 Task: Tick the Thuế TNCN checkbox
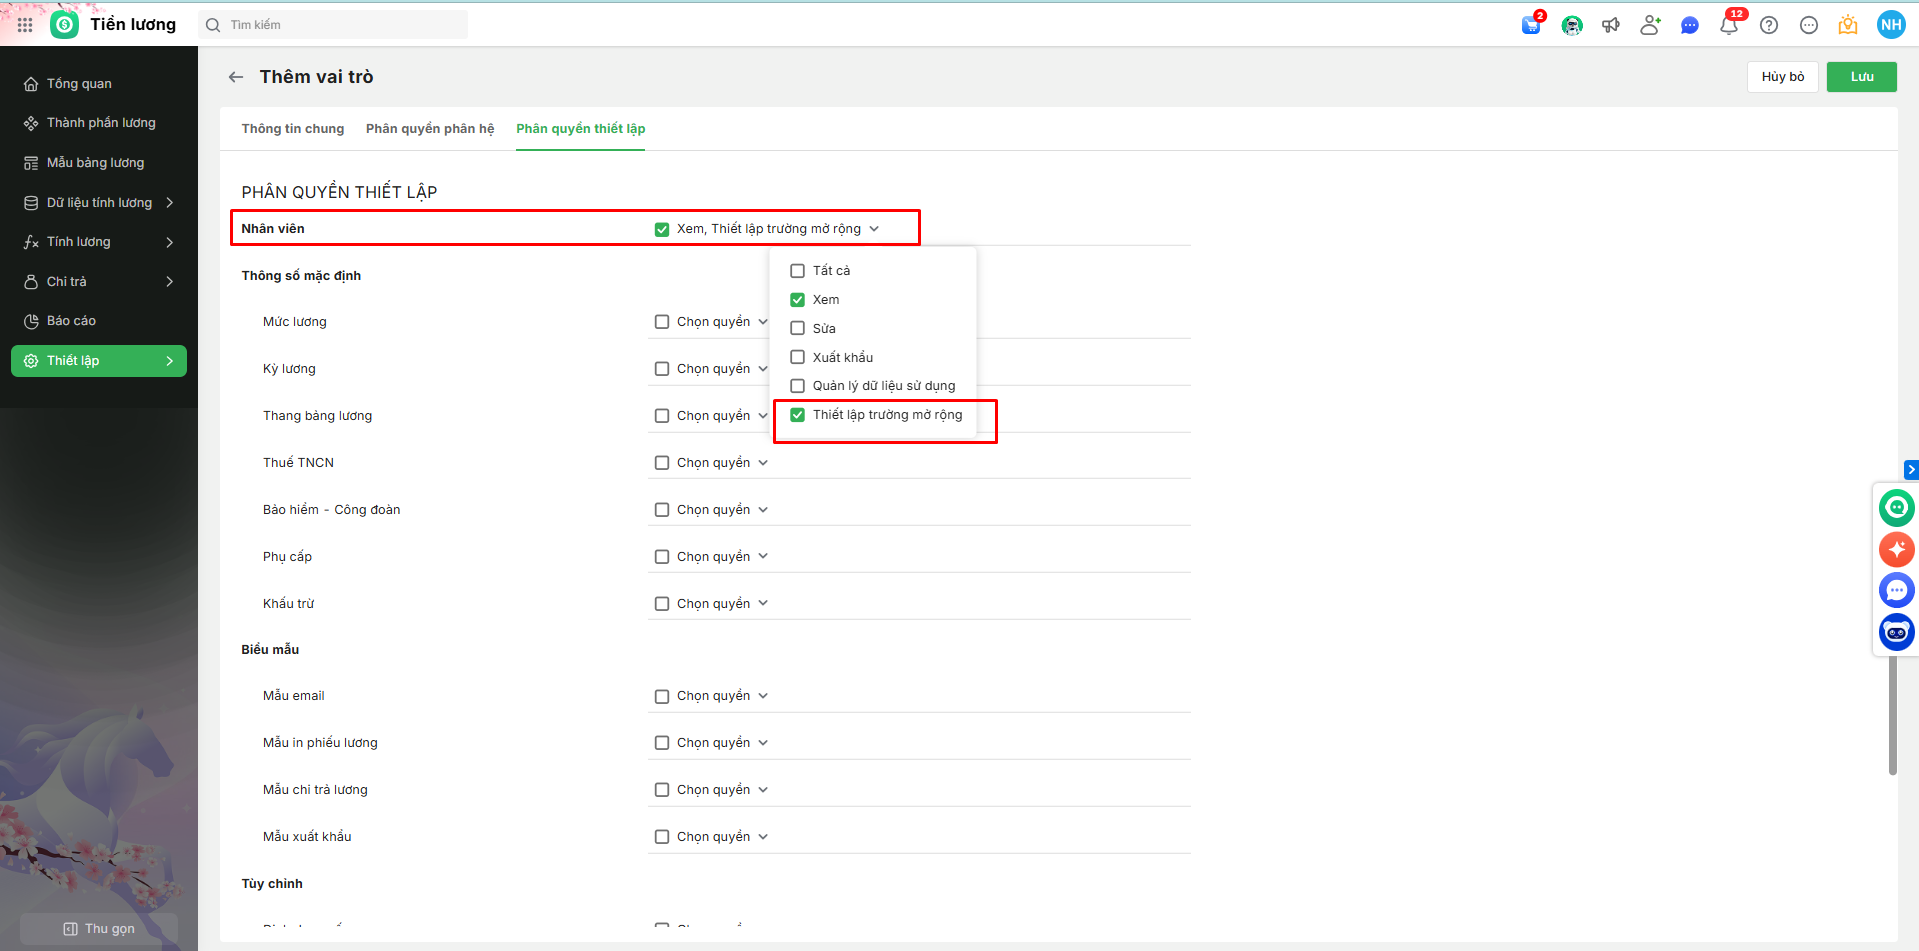pos(662,463)
